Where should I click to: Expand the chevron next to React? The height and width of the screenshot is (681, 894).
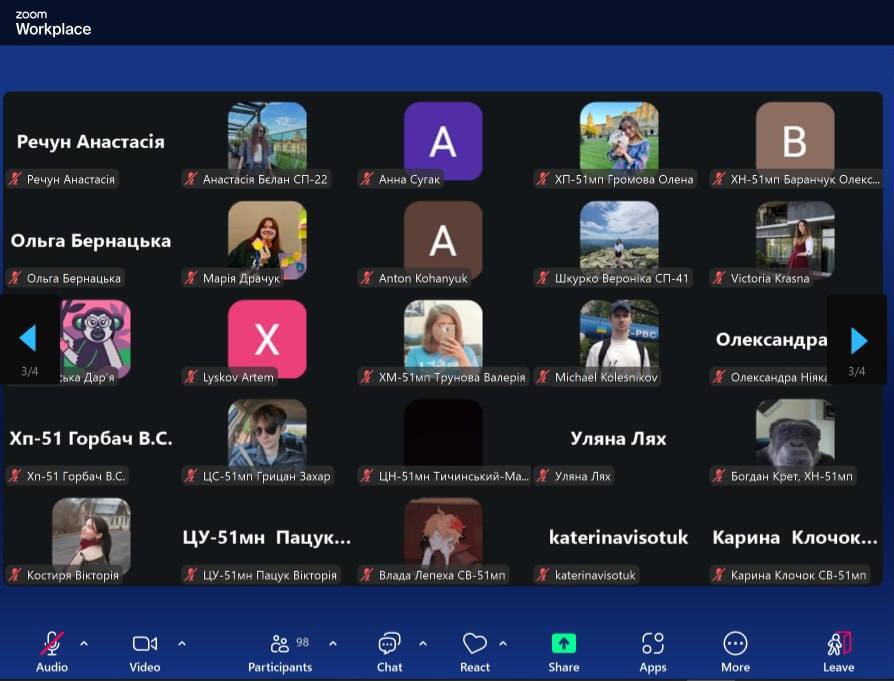503,643
